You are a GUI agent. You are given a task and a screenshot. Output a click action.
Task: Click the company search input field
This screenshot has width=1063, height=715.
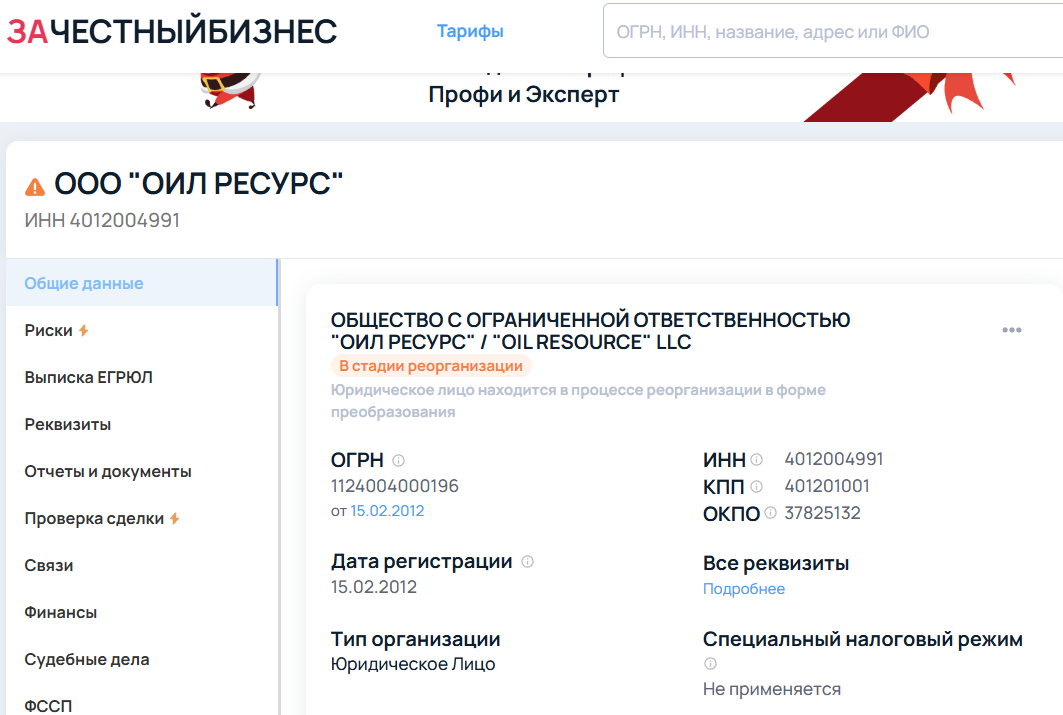(830, 32)
